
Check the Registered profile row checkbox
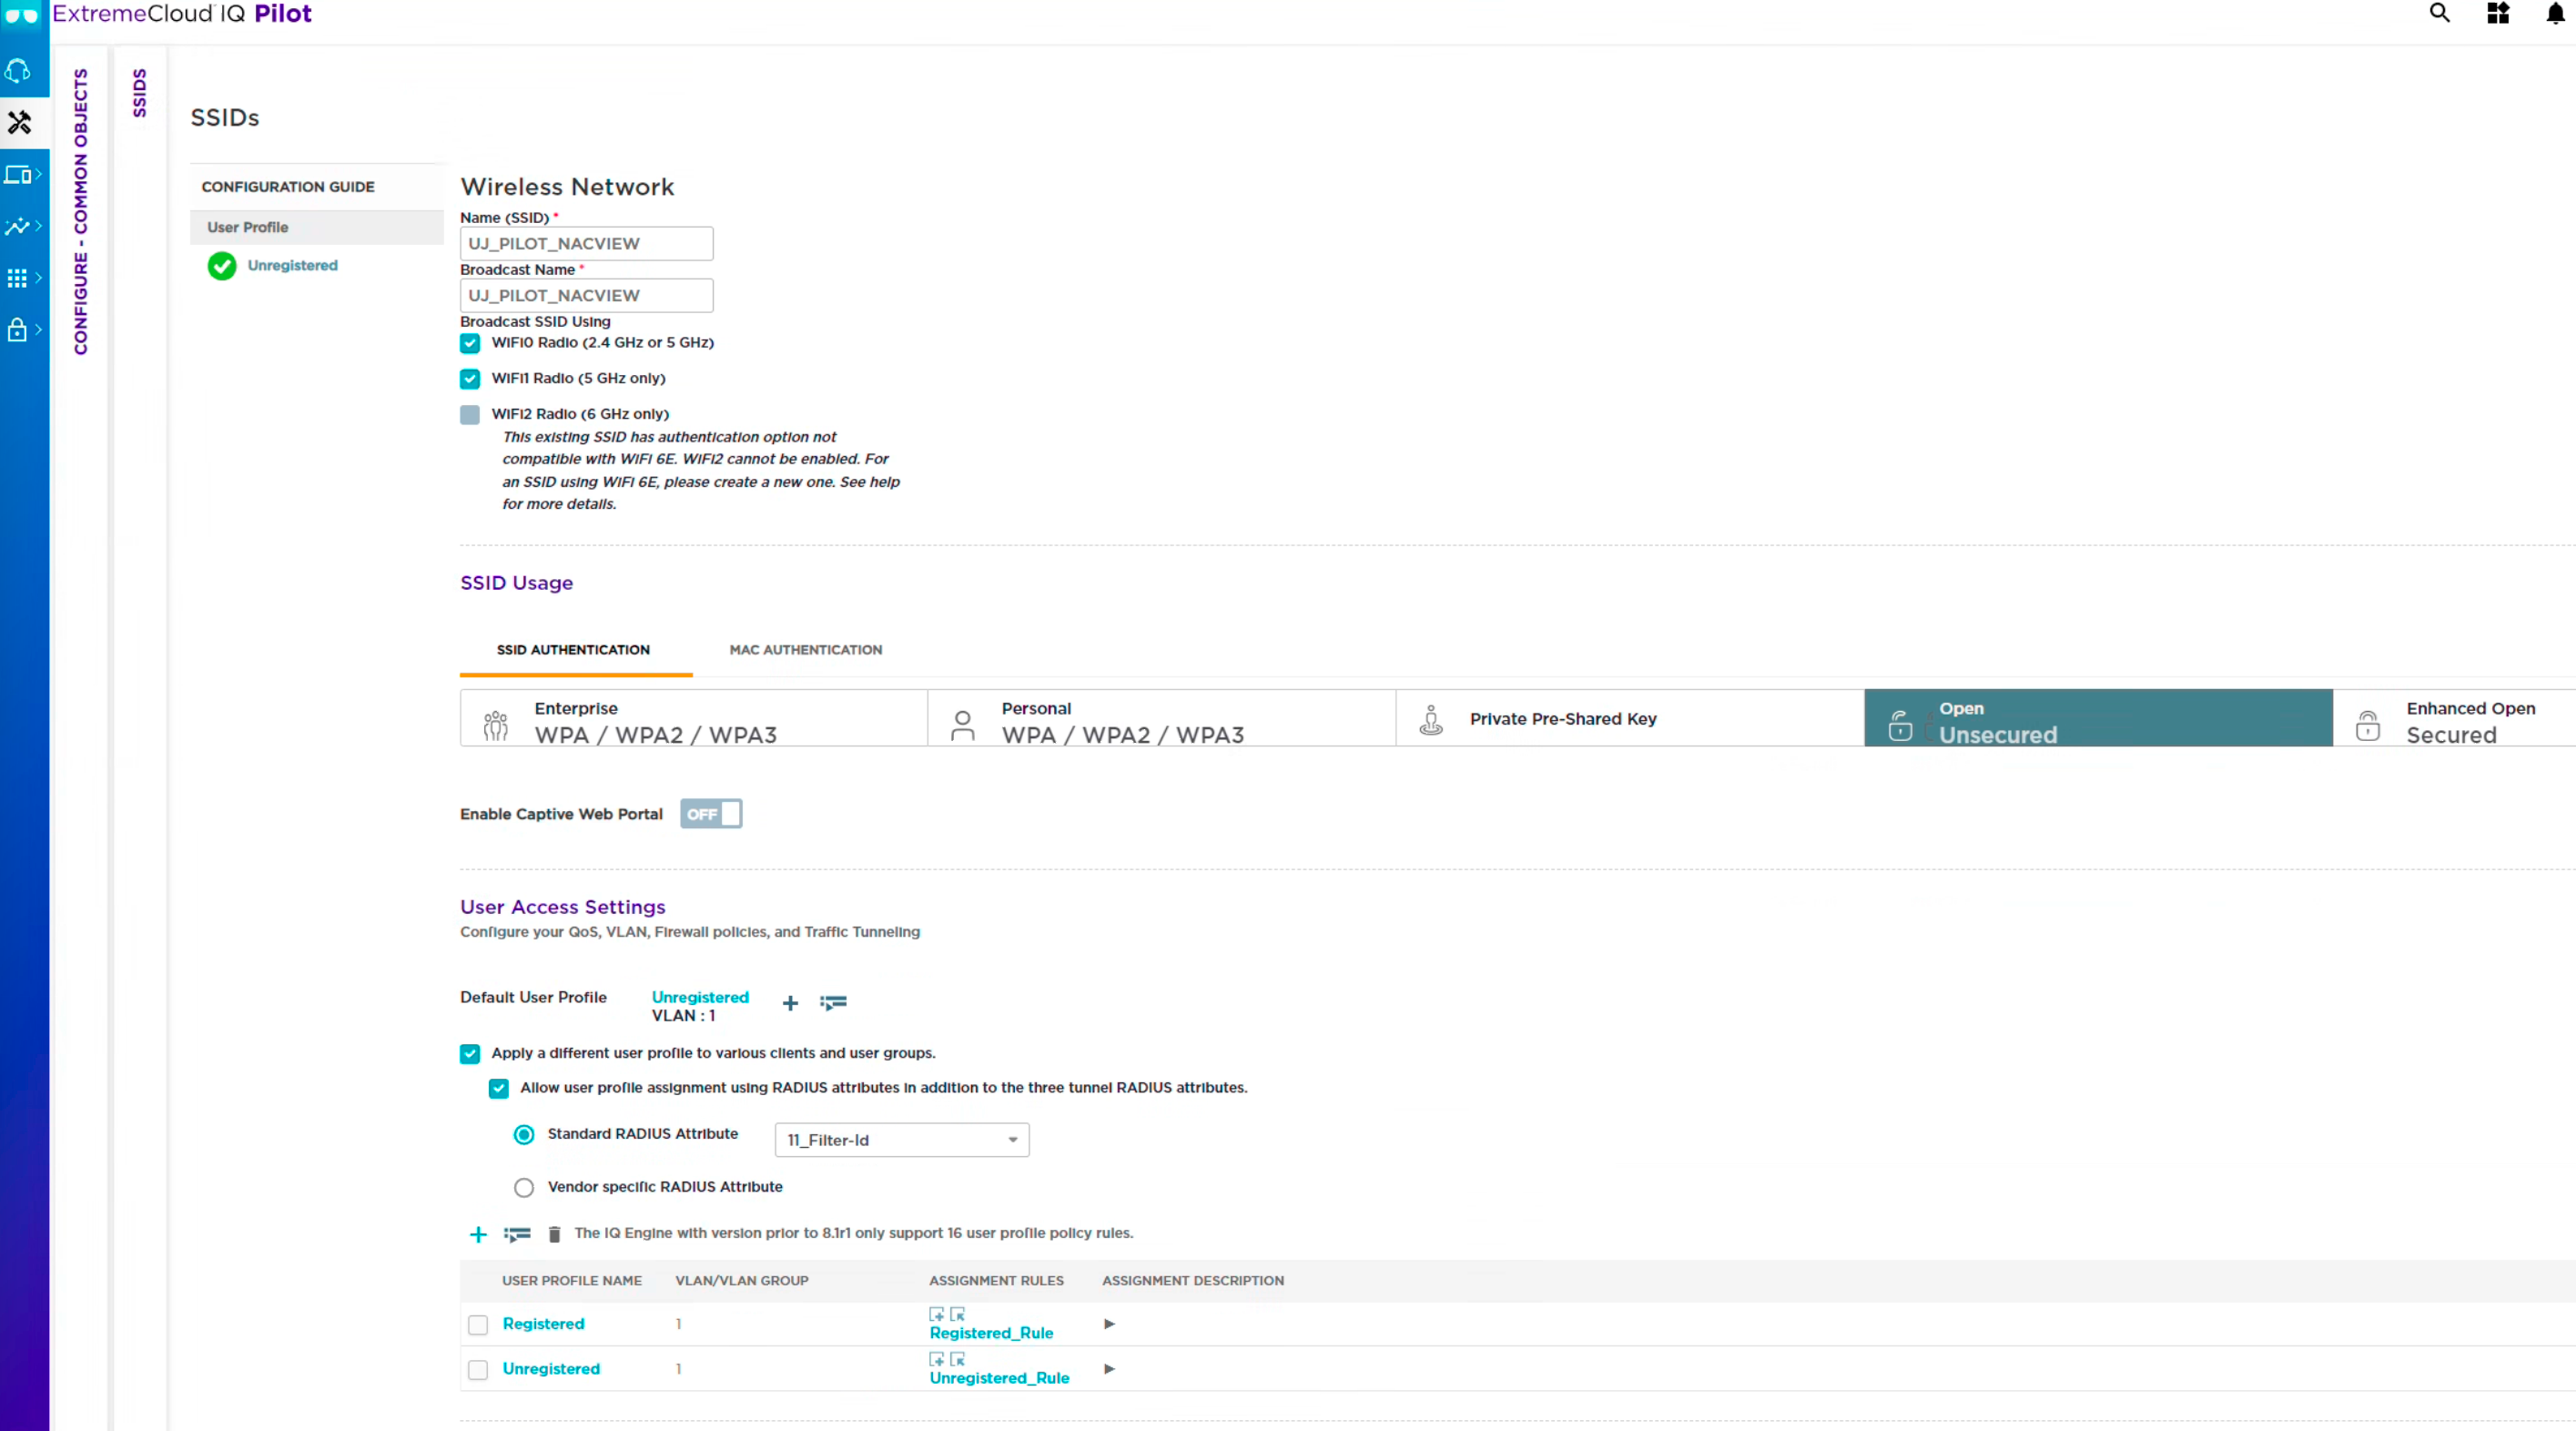pos(478,1325)
